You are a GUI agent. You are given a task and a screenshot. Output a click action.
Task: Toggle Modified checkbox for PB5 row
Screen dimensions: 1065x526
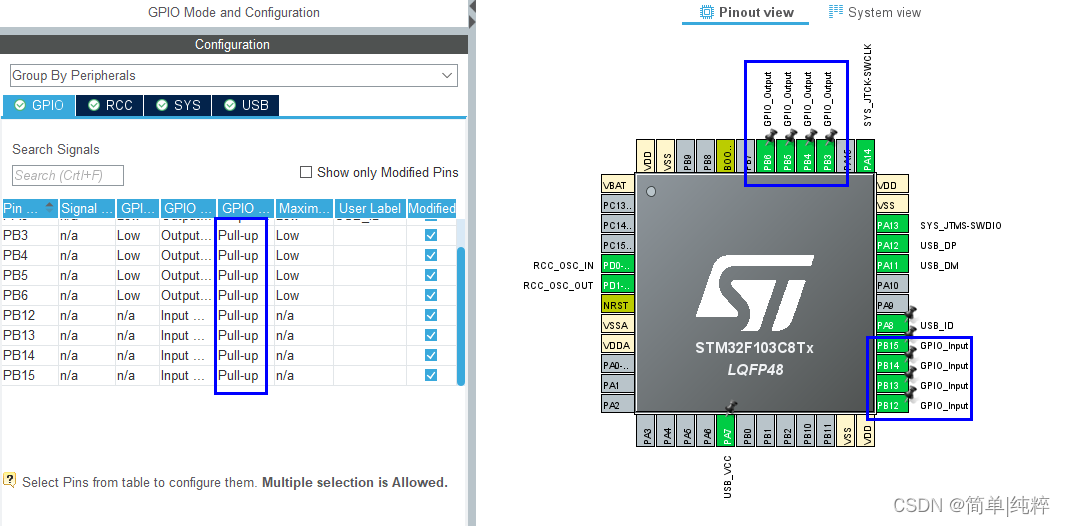[431, 275]
